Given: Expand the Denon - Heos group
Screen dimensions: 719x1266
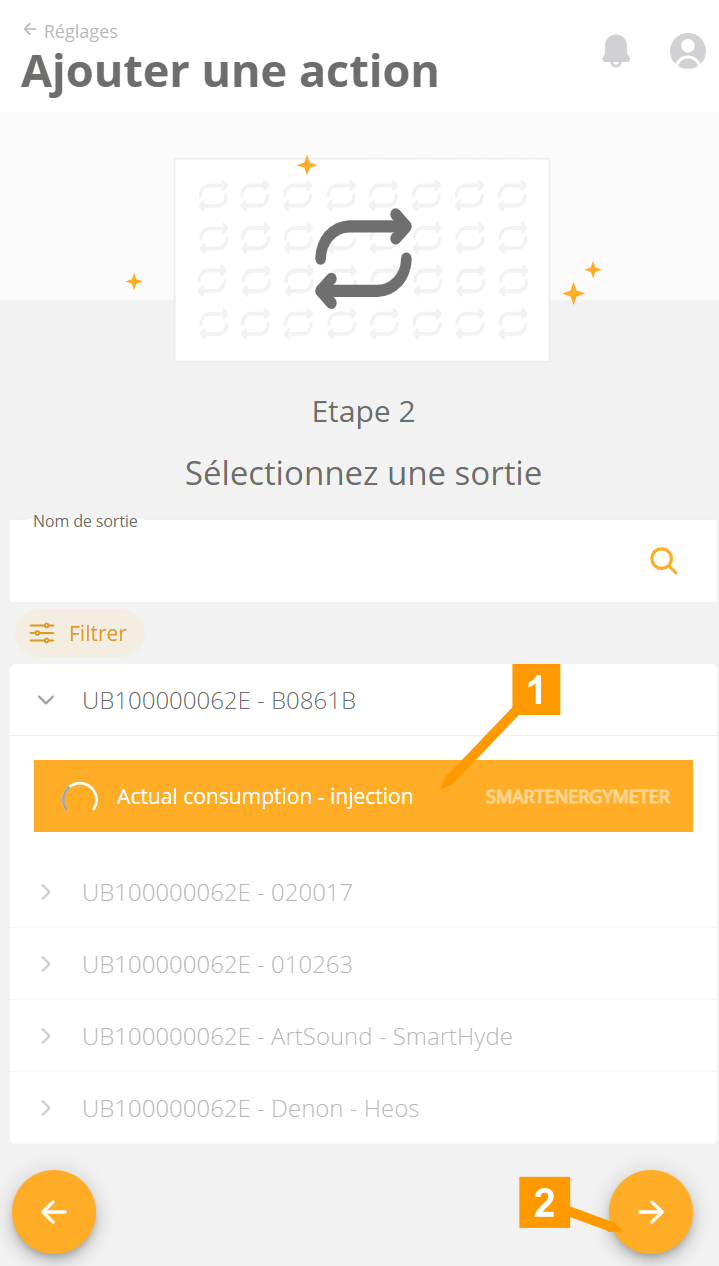Looking at the screenshot, I should pyautogui.click(x=46, y=1108).
